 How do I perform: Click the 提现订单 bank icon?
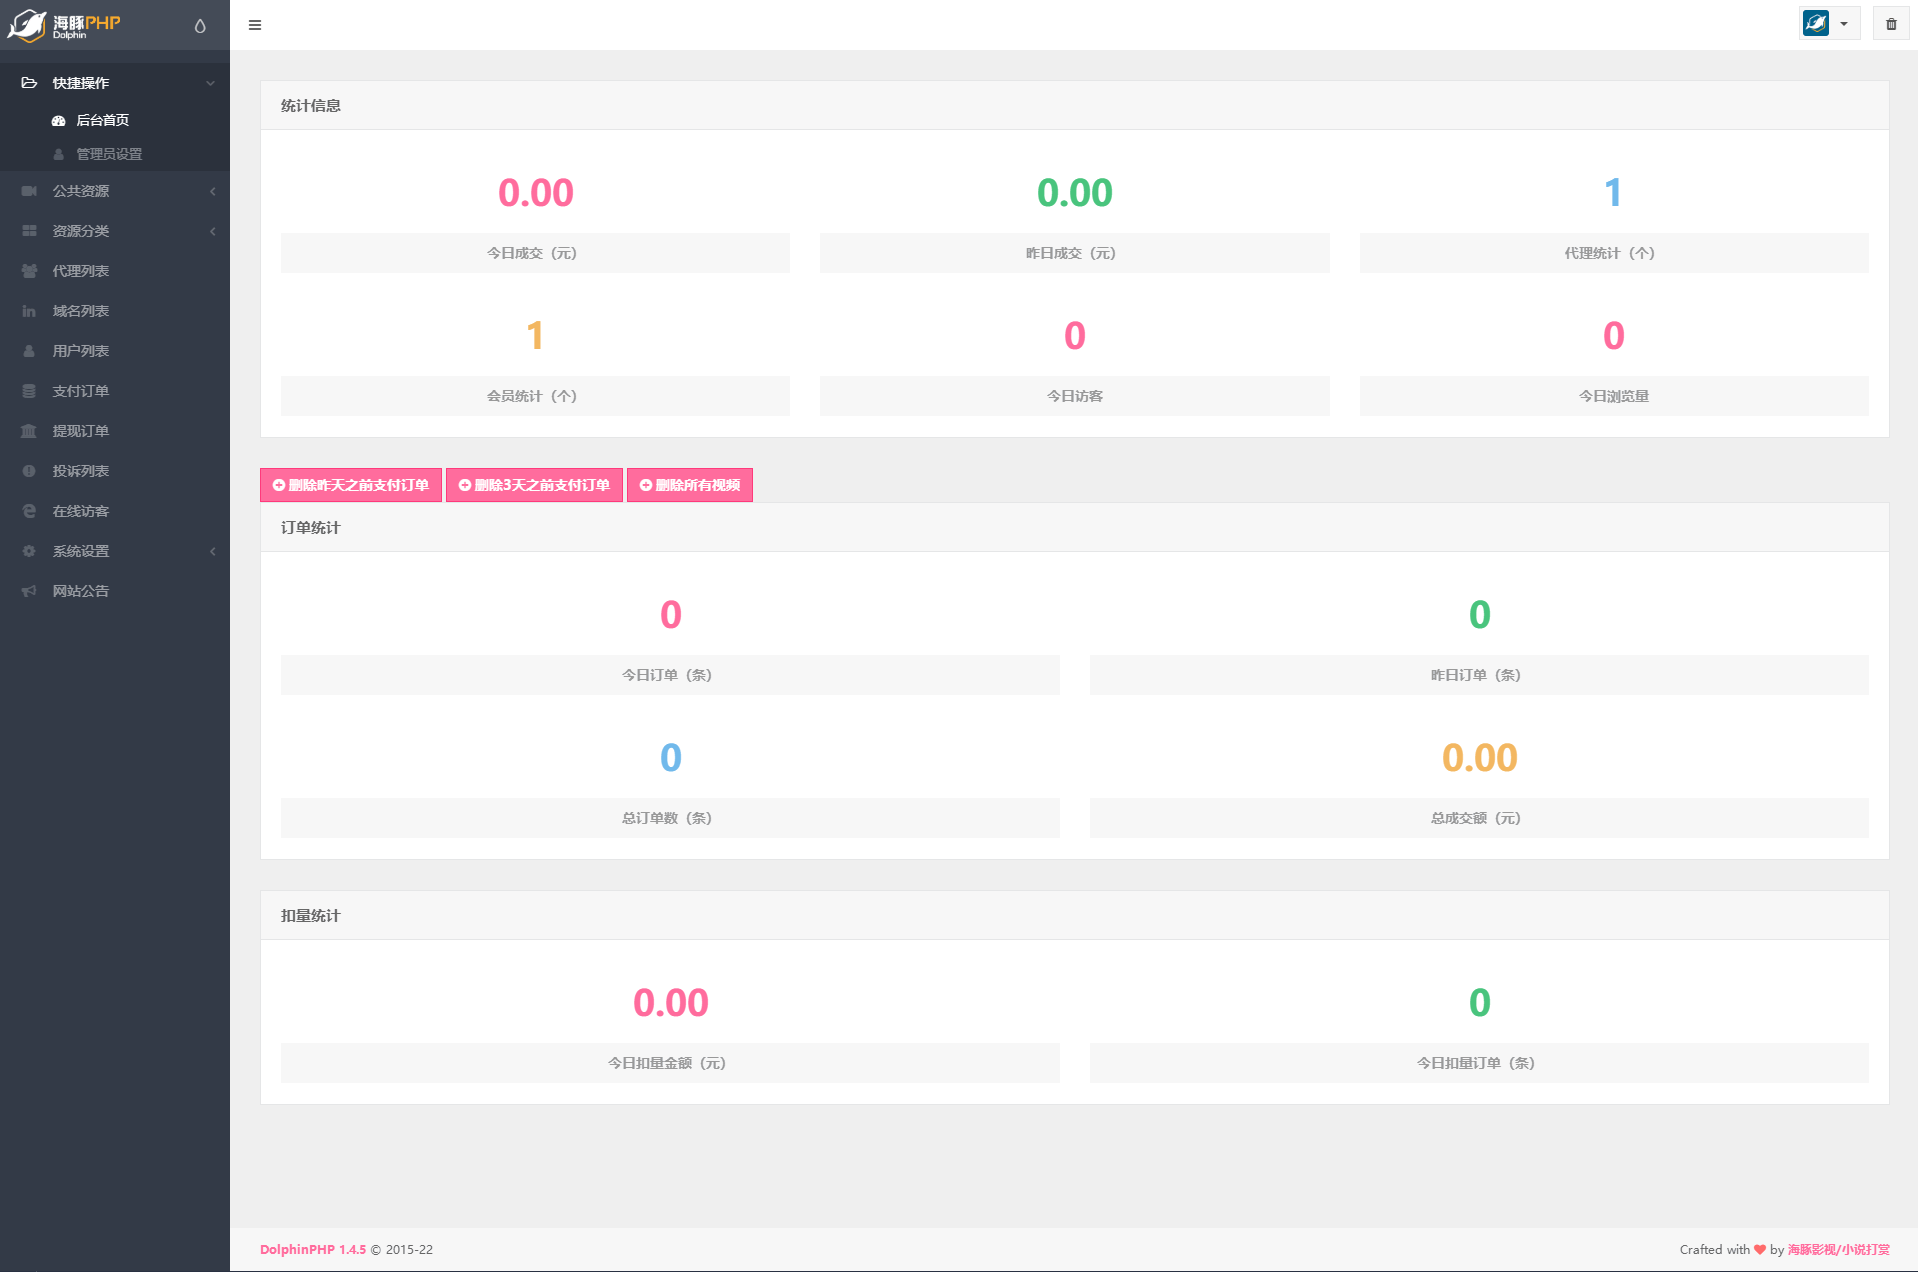(x=29, y=431)
